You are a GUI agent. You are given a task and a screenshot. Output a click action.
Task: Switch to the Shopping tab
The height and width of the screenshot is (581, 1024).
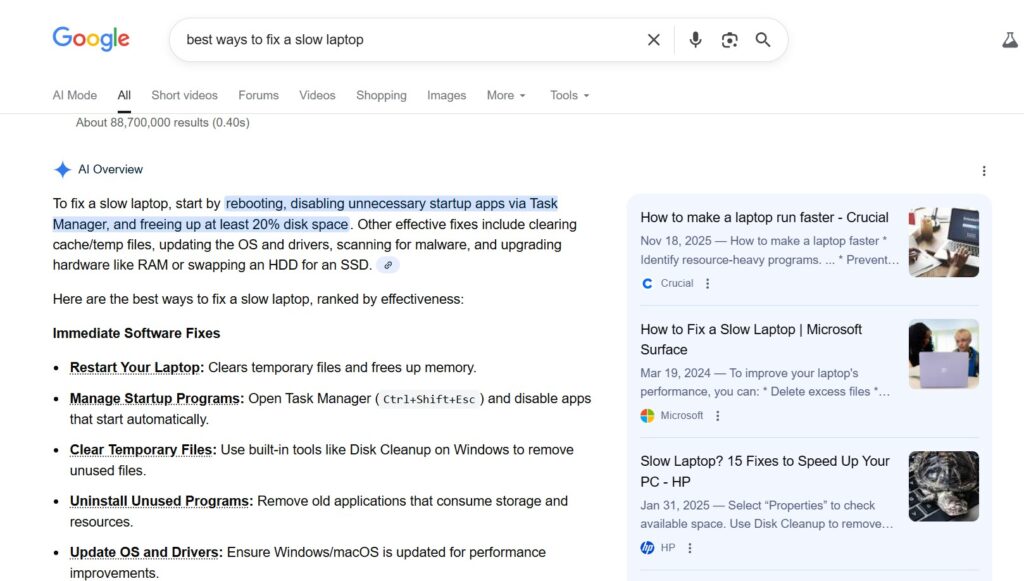click(381, 95)
